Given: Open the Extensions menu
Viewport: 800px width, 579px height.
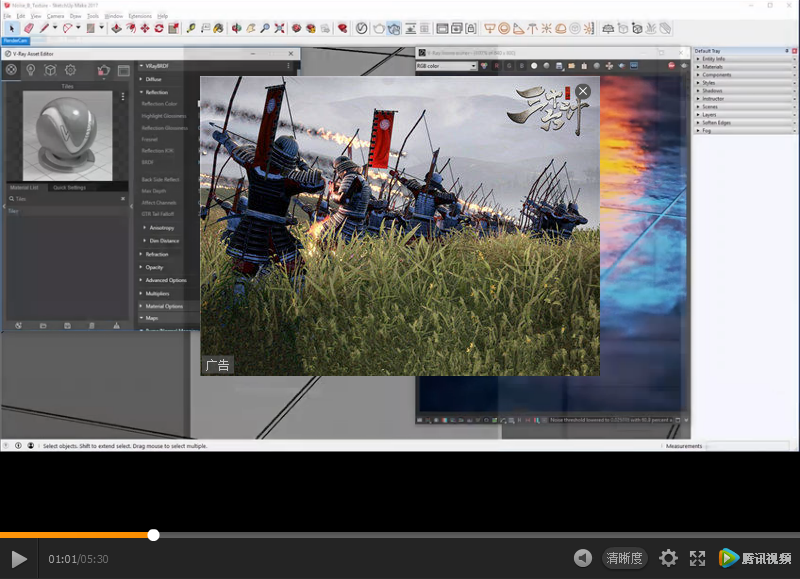Looking at the screenshot, I should 140,16.
